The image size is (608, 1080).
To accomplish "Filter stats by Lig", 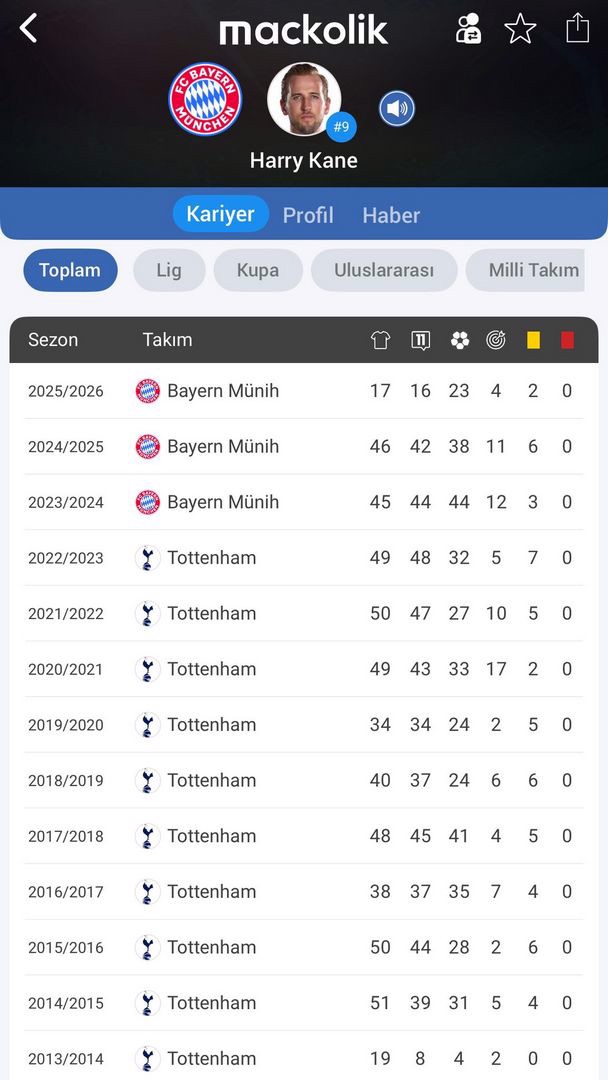I will 169,270.
